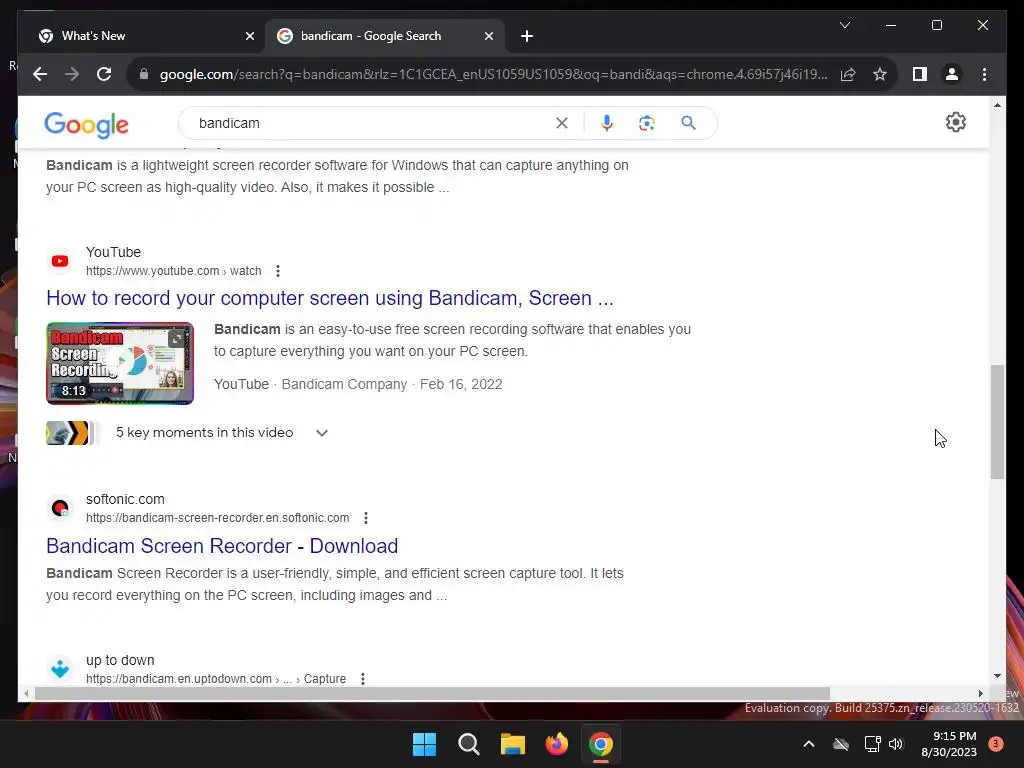
Task: Click 'YouTube' source name text
Action: pyautogui.click(x=113, y=252)
